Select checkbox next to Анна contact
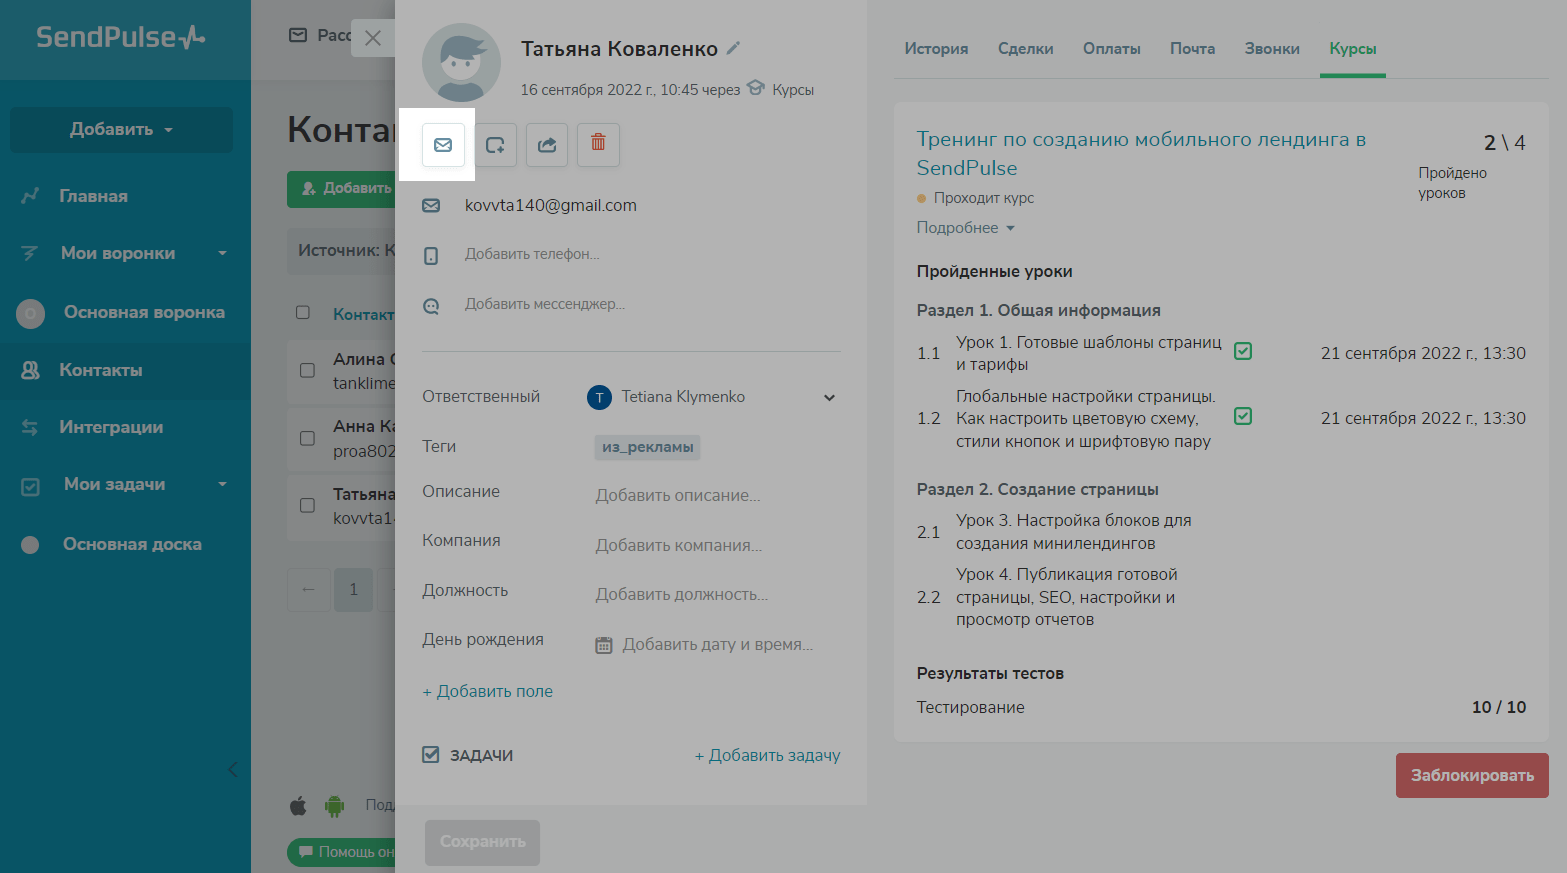Image resolution: width=1567 pixels, height=873 pixels. point(308,438)
